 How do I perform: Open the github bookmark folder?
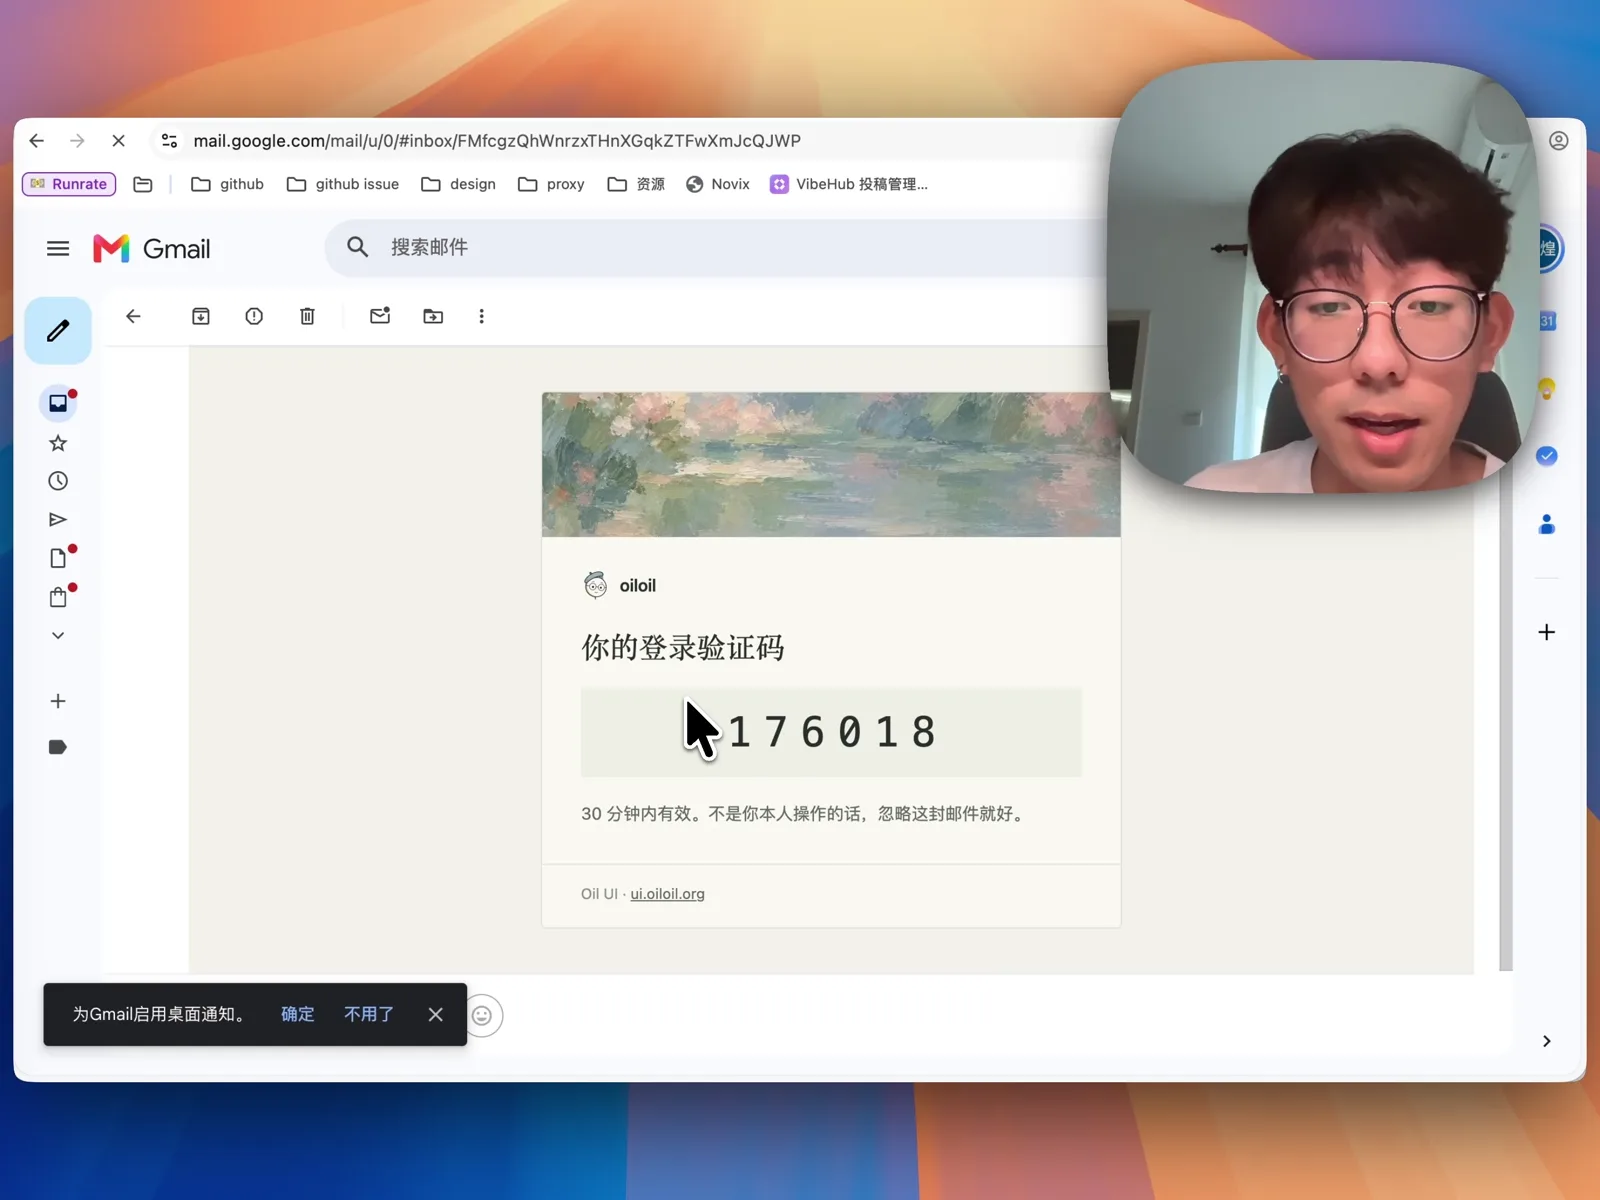(227, 184)
